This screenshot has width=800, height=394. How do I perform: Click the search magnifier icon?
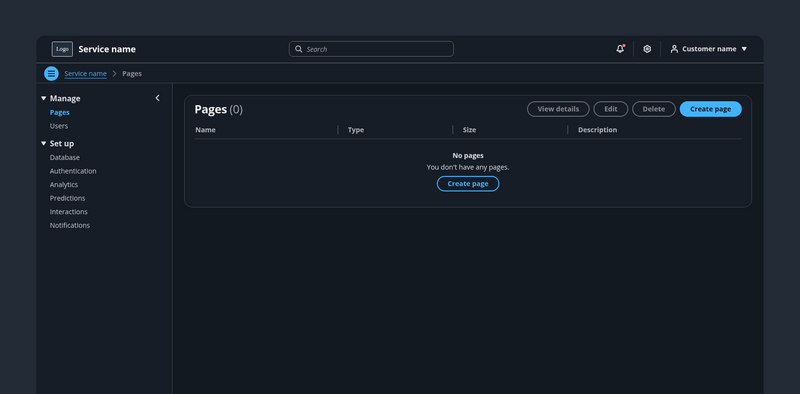point(299,49)
